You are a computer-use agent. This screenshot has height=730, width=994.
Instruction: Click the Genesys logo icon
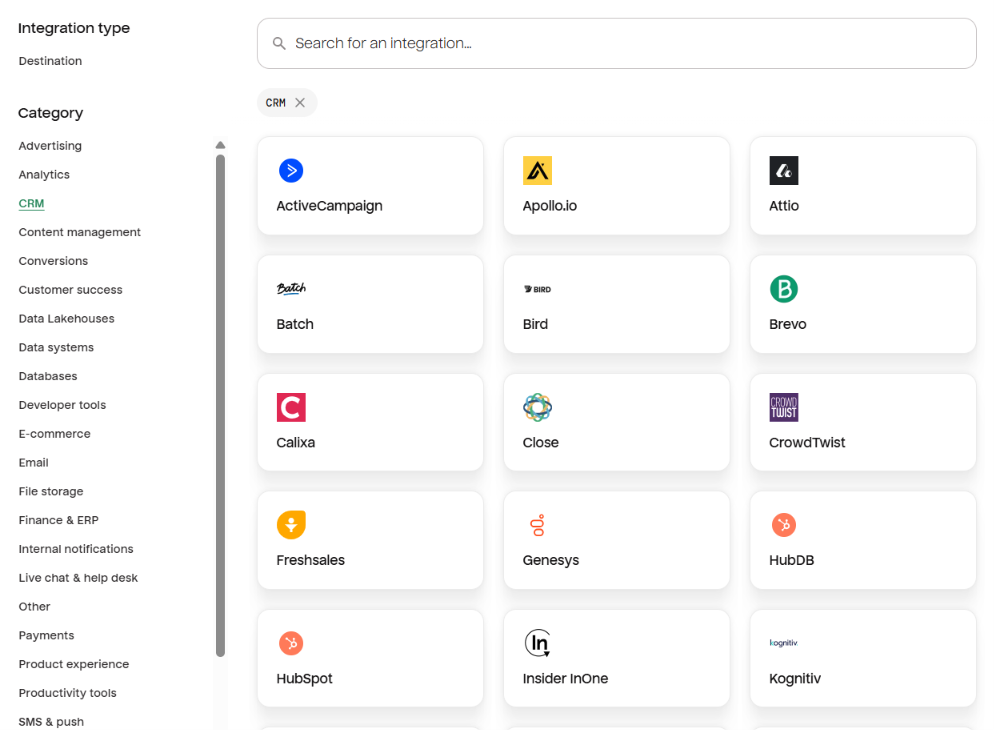(538, 525)
